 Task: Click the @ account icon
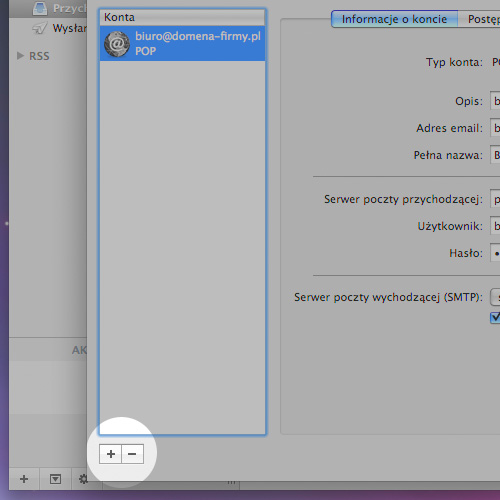117,44
